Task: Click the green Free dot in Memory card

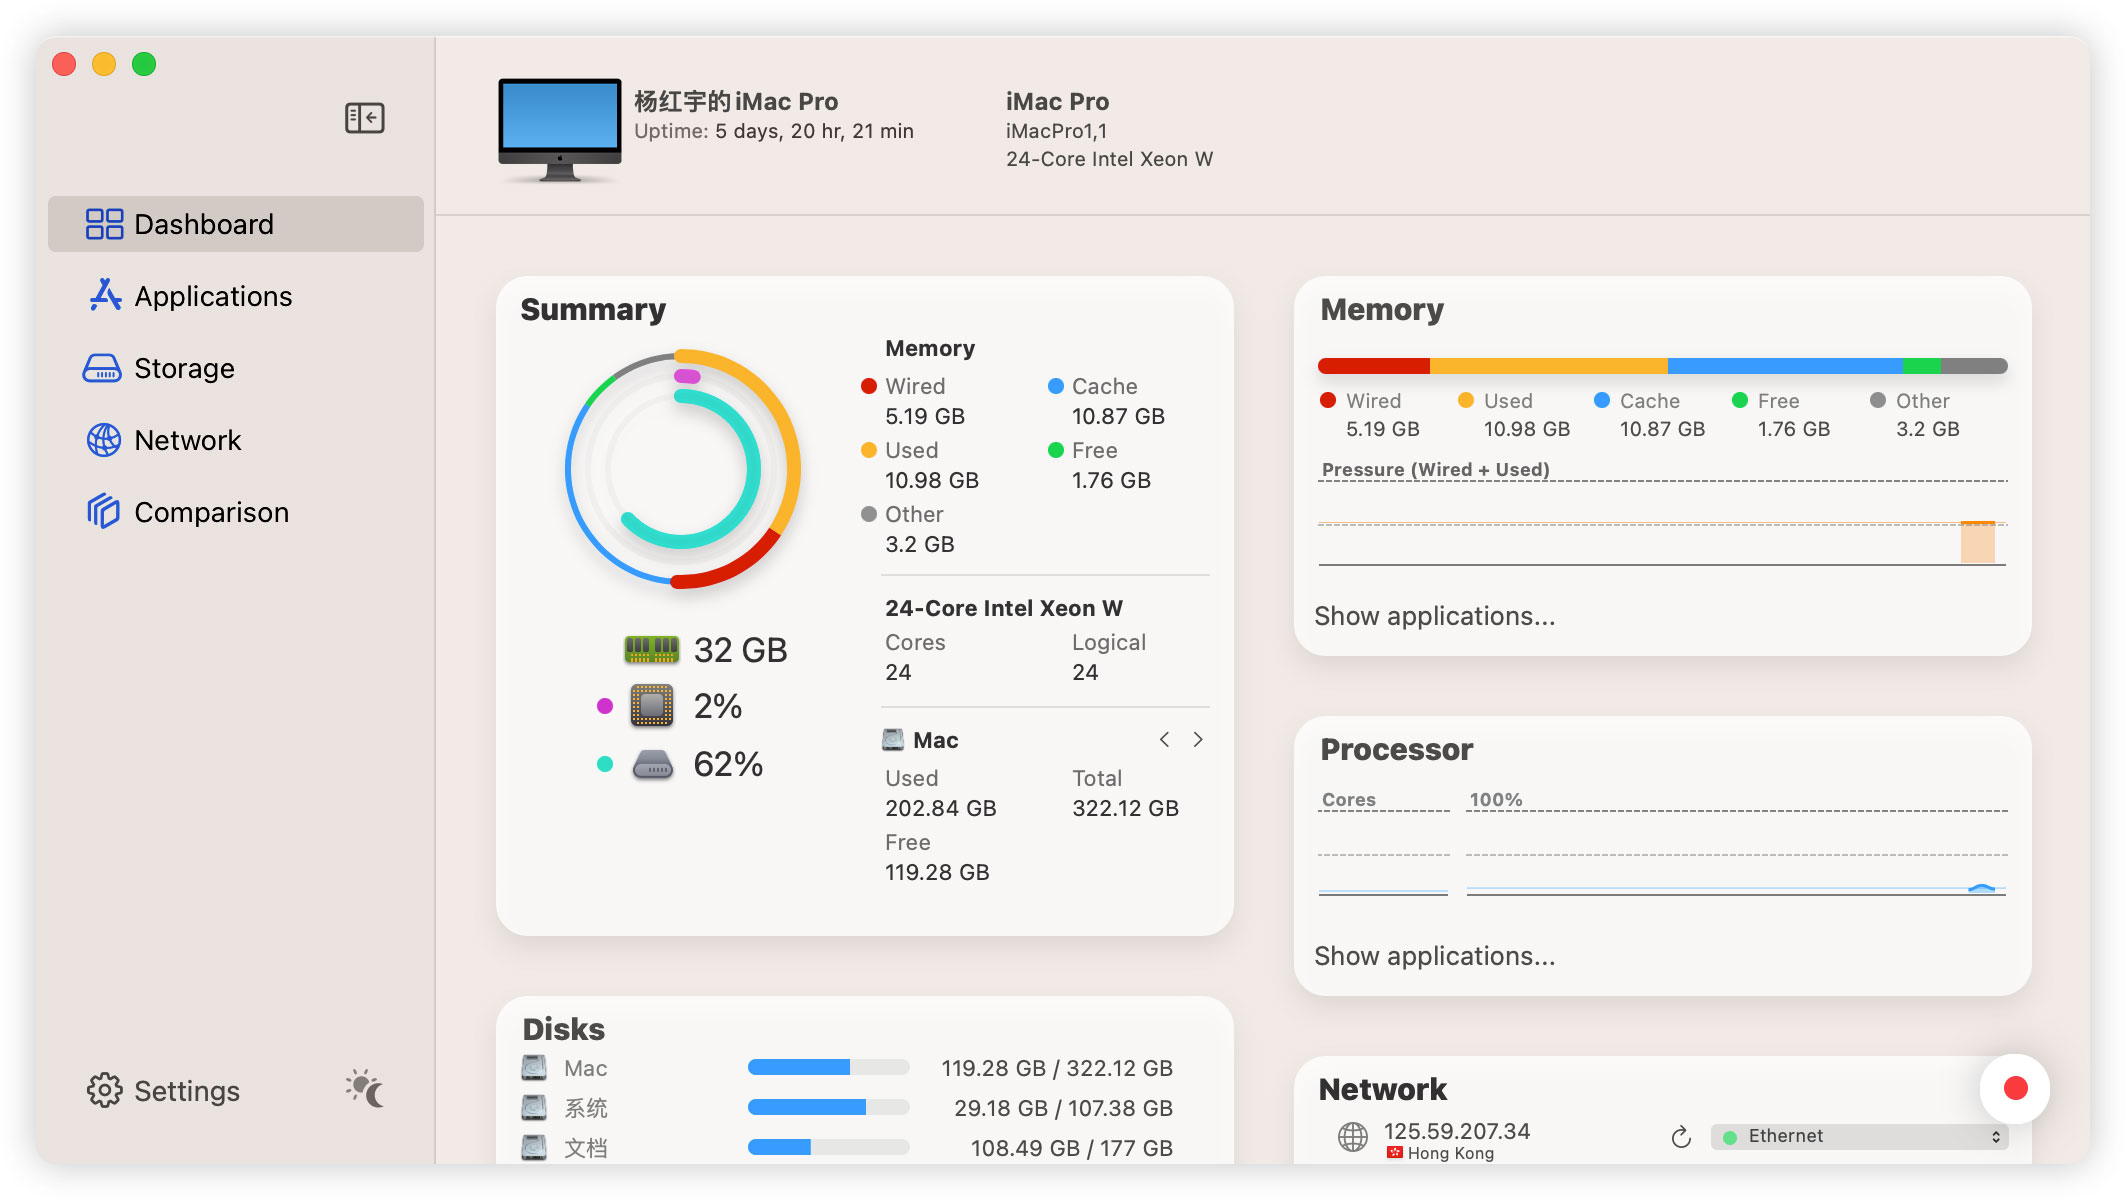Action: click(1740, 400)
